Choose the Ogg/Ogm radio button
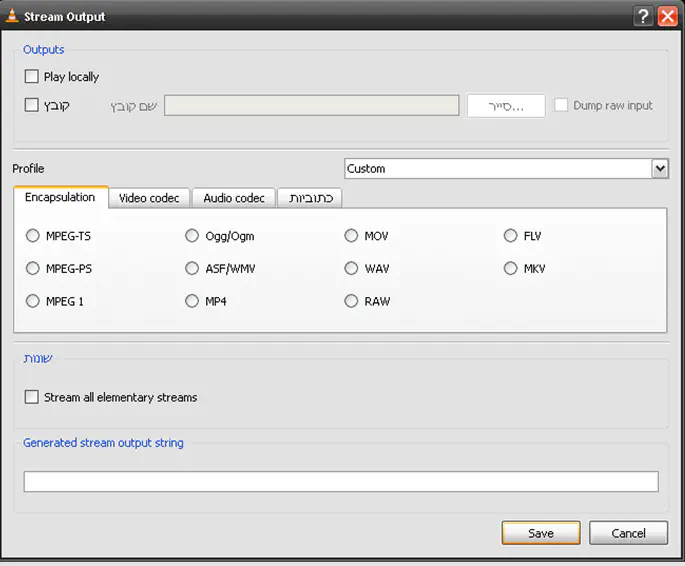The image size is (685, 566). point(192,236)
